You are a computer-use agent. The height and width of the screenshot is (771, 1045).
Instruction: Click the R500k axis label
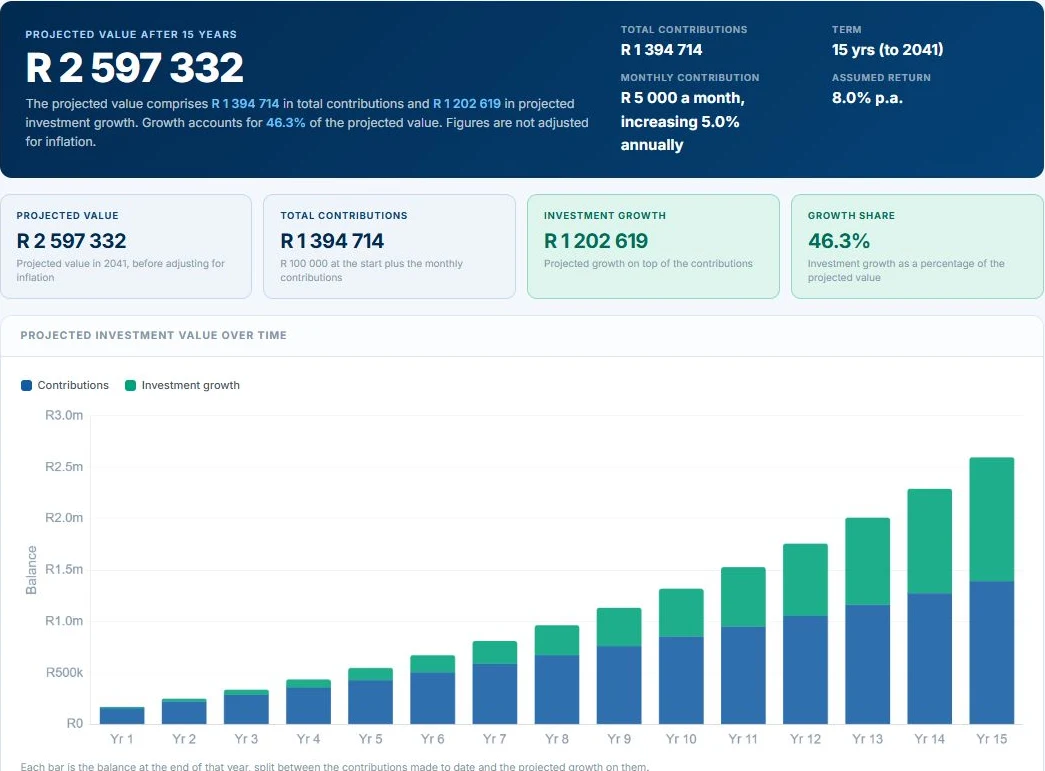coord(65,672)
